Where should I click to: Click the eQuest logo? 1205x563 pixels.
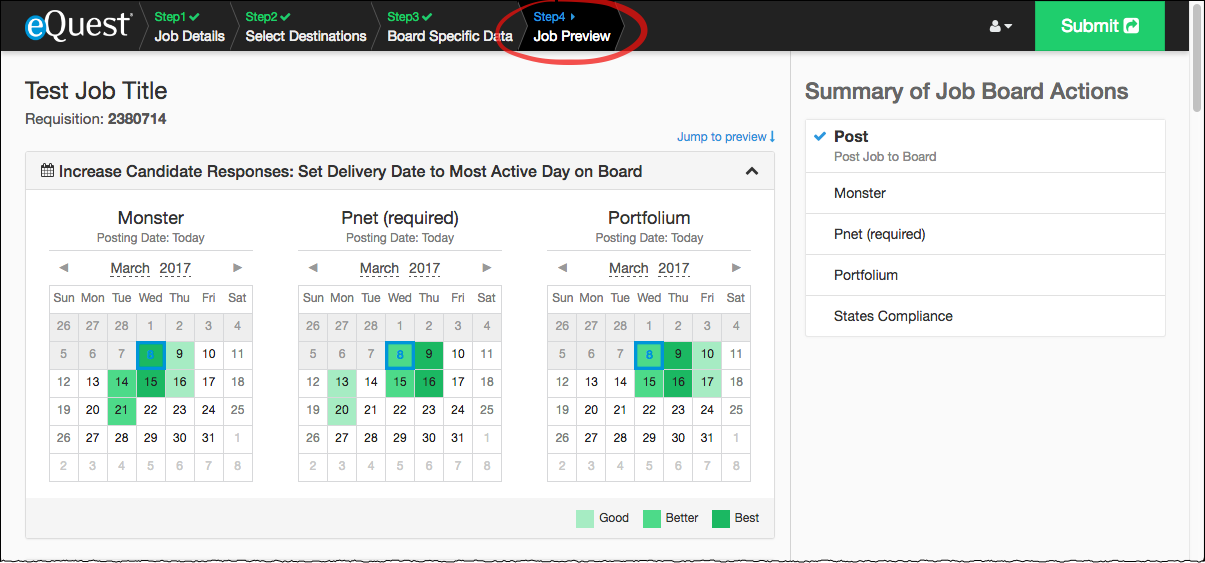coord(78,26)
